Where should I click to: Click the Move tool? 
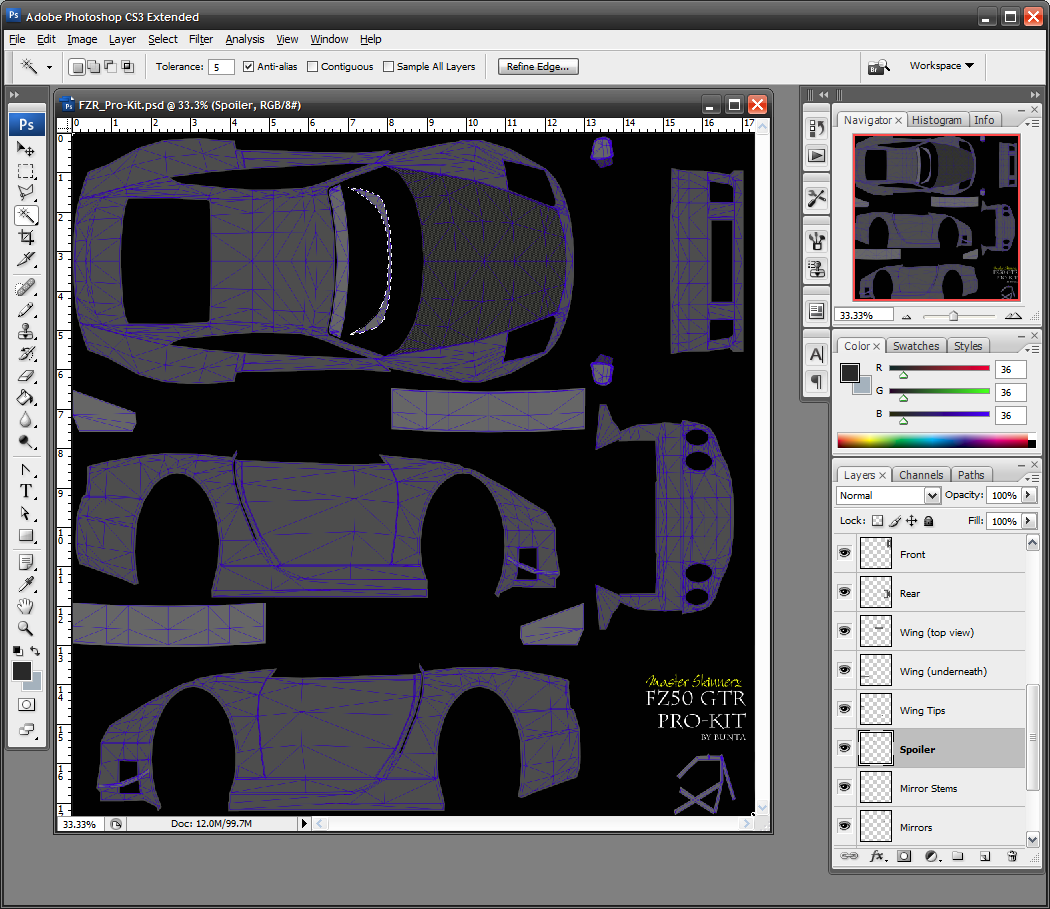pos(26,148)
